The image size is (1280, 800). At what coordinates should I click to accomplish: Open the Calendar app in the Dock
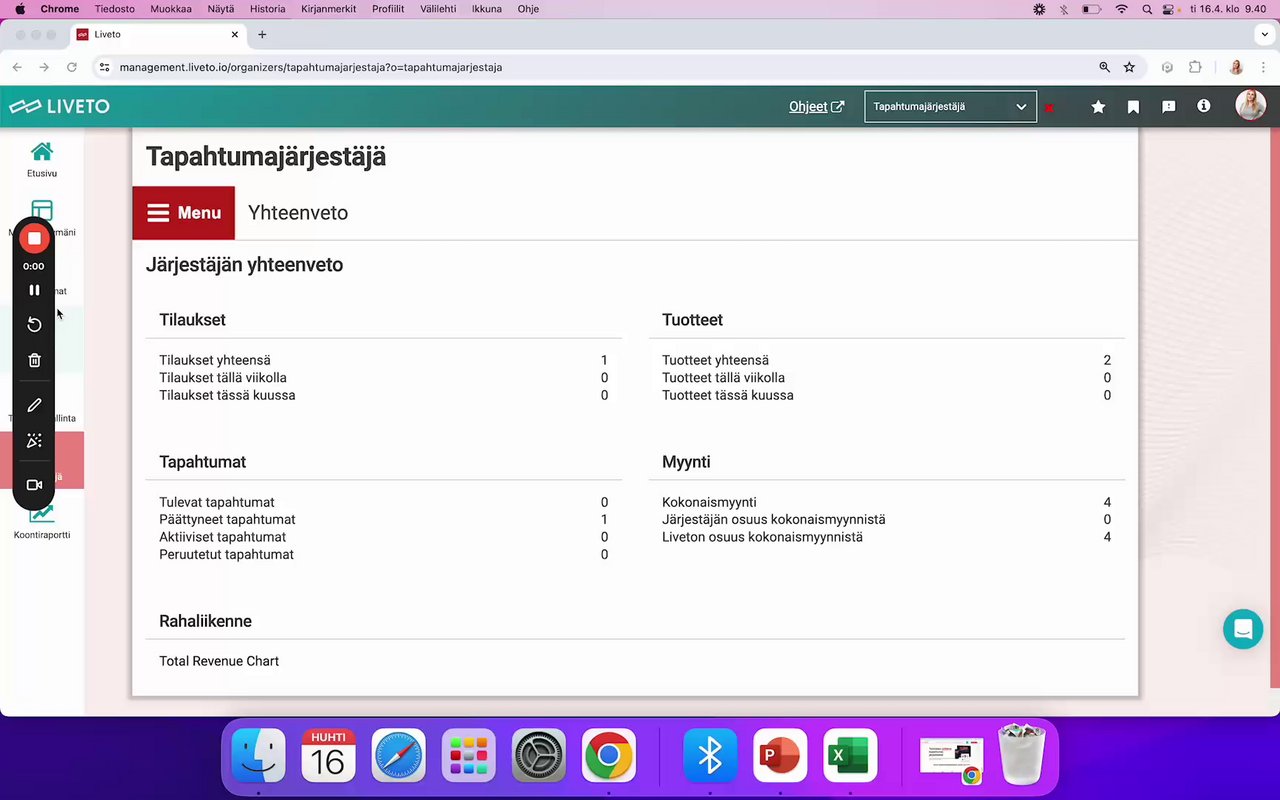coord(328,755)
